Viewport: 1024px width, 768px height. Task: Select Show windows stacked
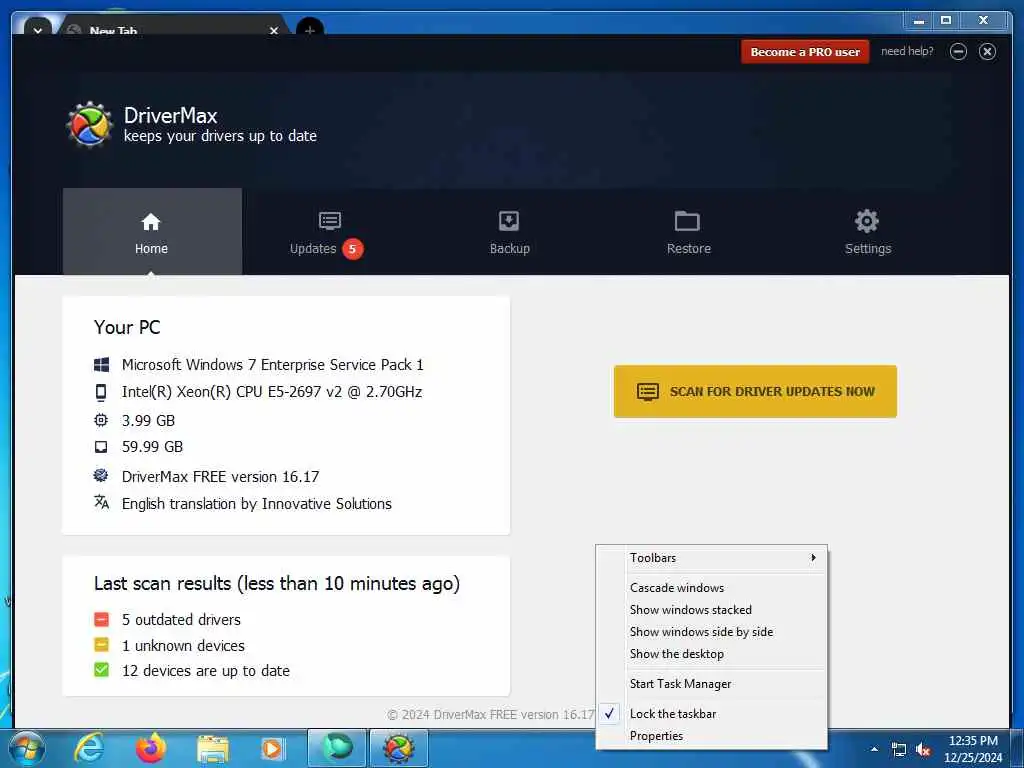coord(712,610)
